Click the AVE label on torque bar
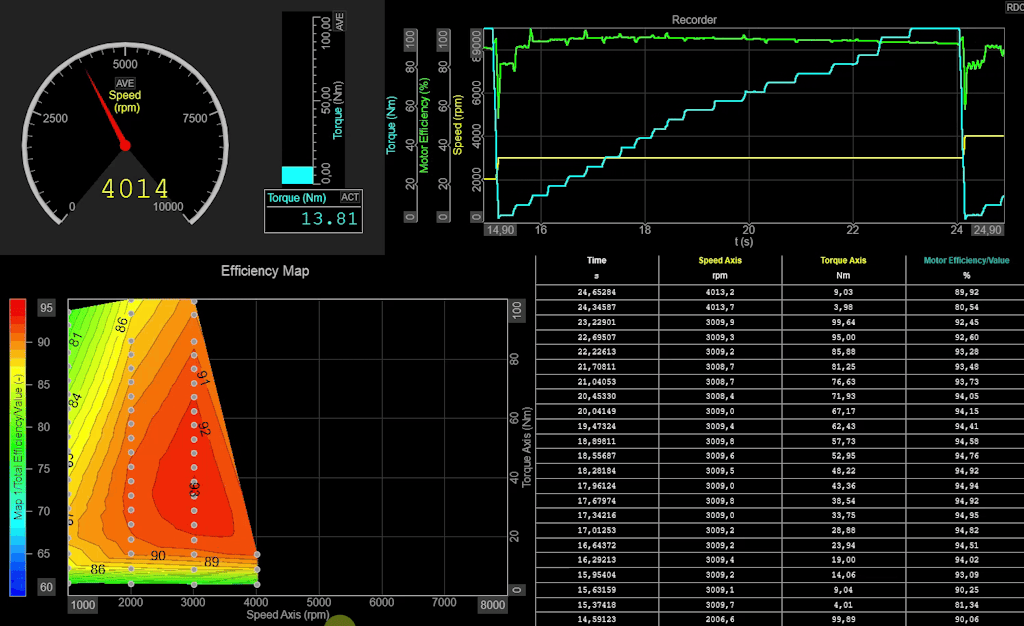 point(339,21)
